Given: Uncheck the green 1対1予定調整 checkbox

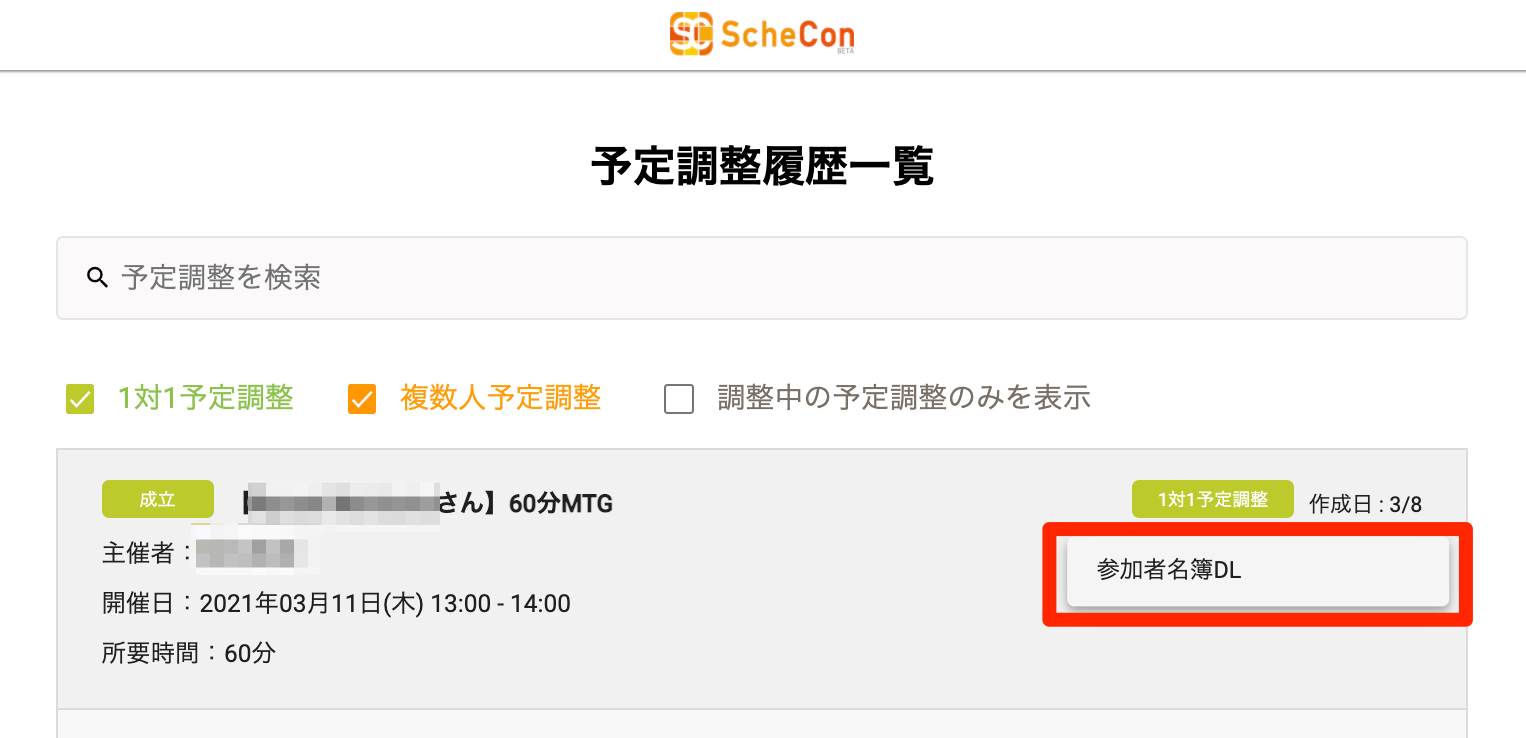Looking at the screenshot, I should [80, 400].
